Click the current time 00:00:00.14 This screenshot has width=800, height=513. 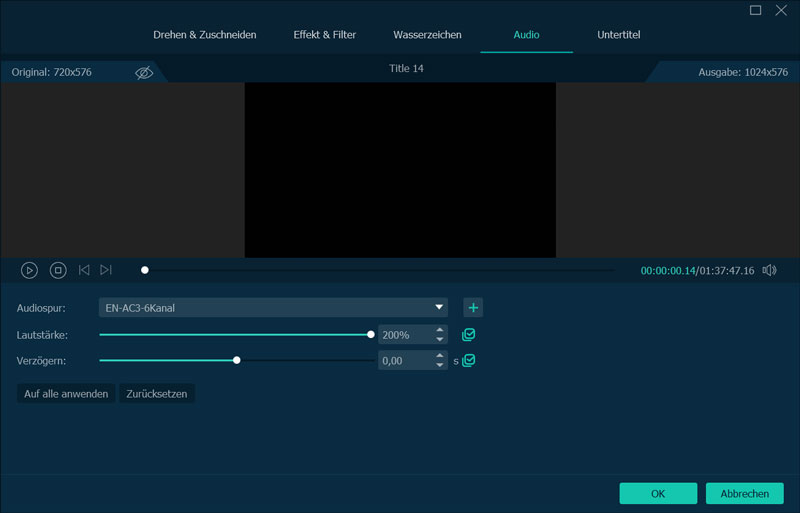point(668,271)
